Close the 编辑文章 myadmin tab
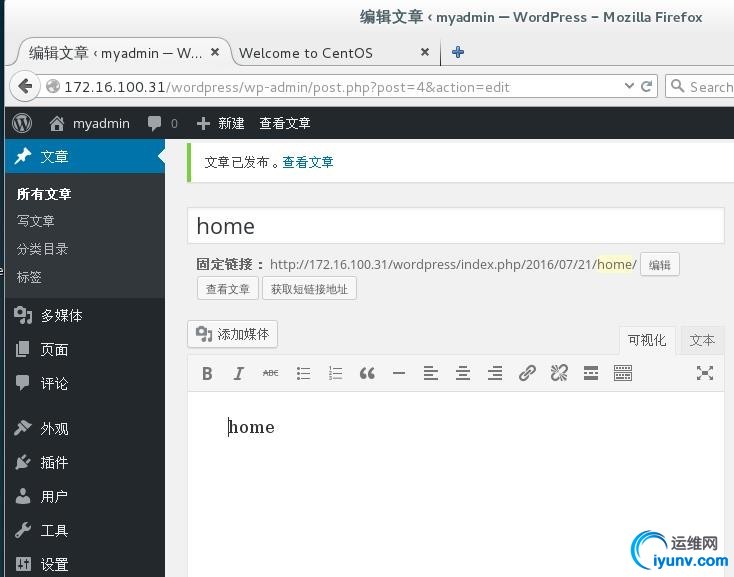Screen dimensions: 734x577 click(x=215, y=52)
